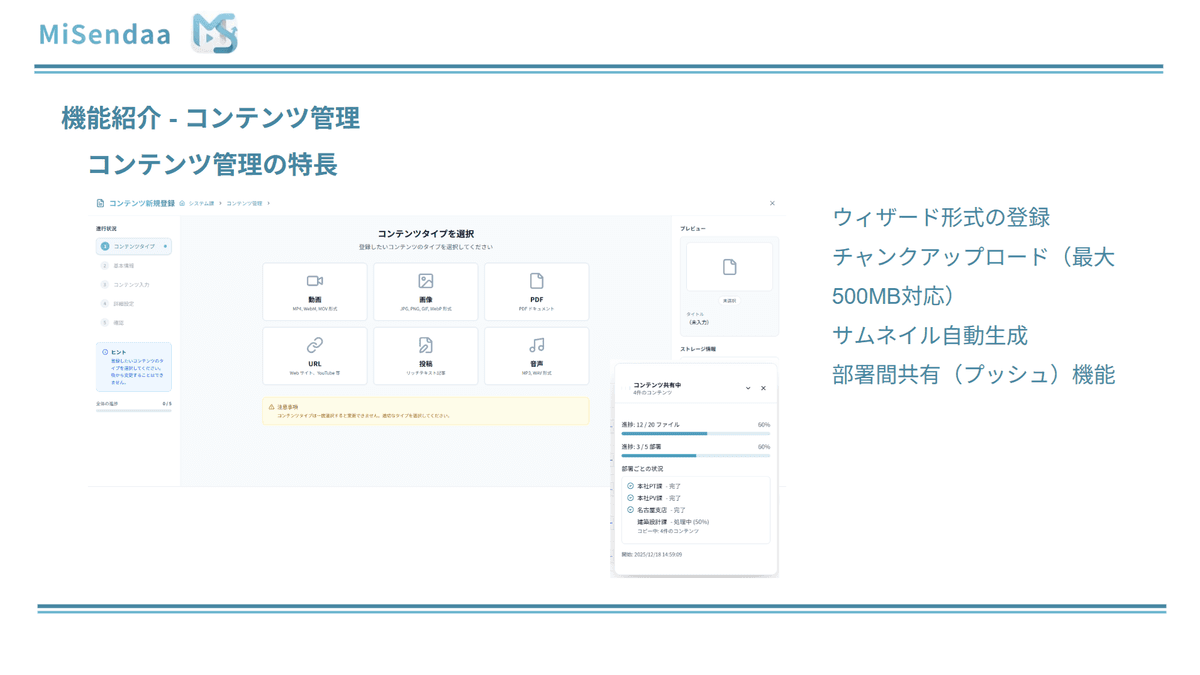Pick the PDF document content type
This screenshot has width=1200, height=675.
(537, 291)
